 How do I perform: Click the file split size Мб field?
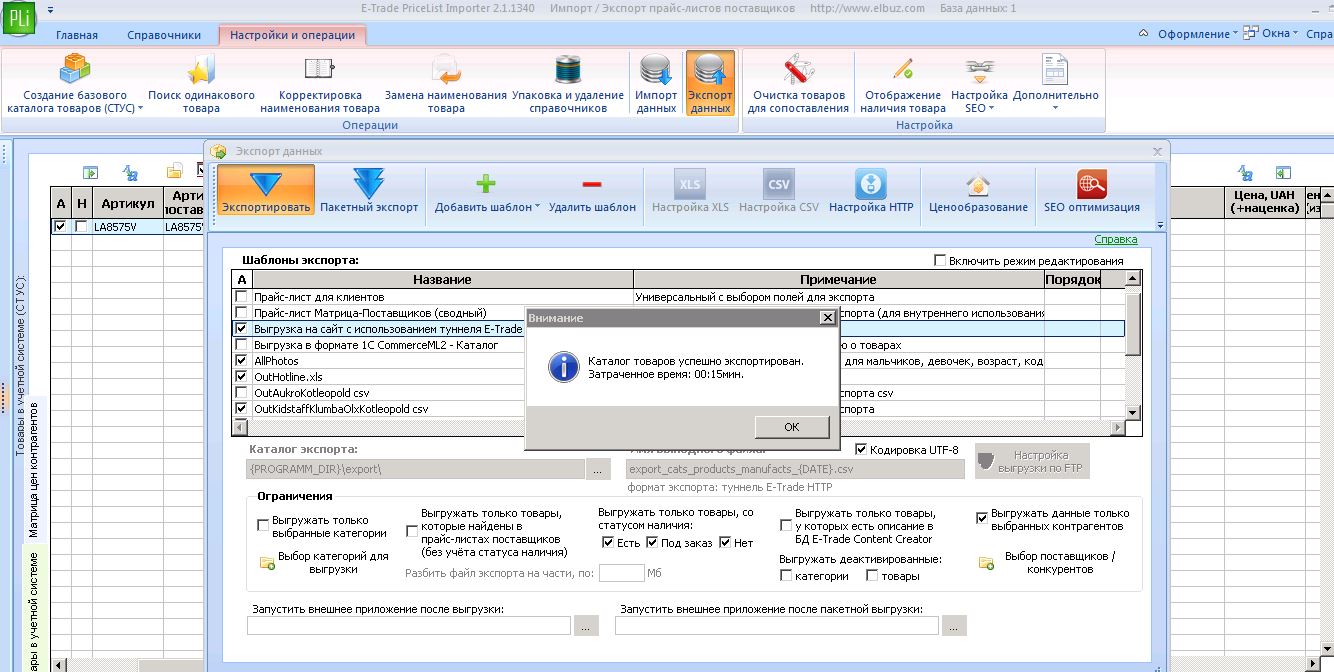click(621, 573)
